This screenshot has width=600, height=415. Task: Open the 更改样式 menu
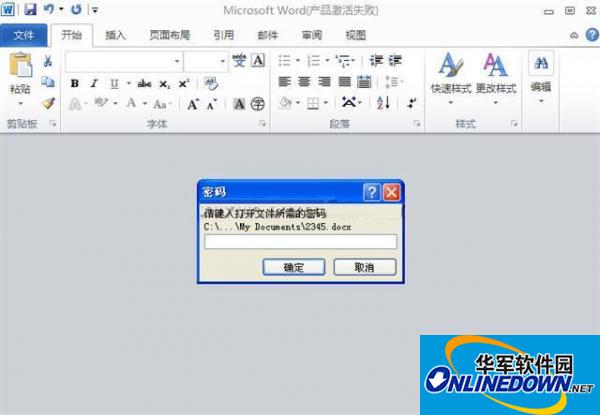496,79
